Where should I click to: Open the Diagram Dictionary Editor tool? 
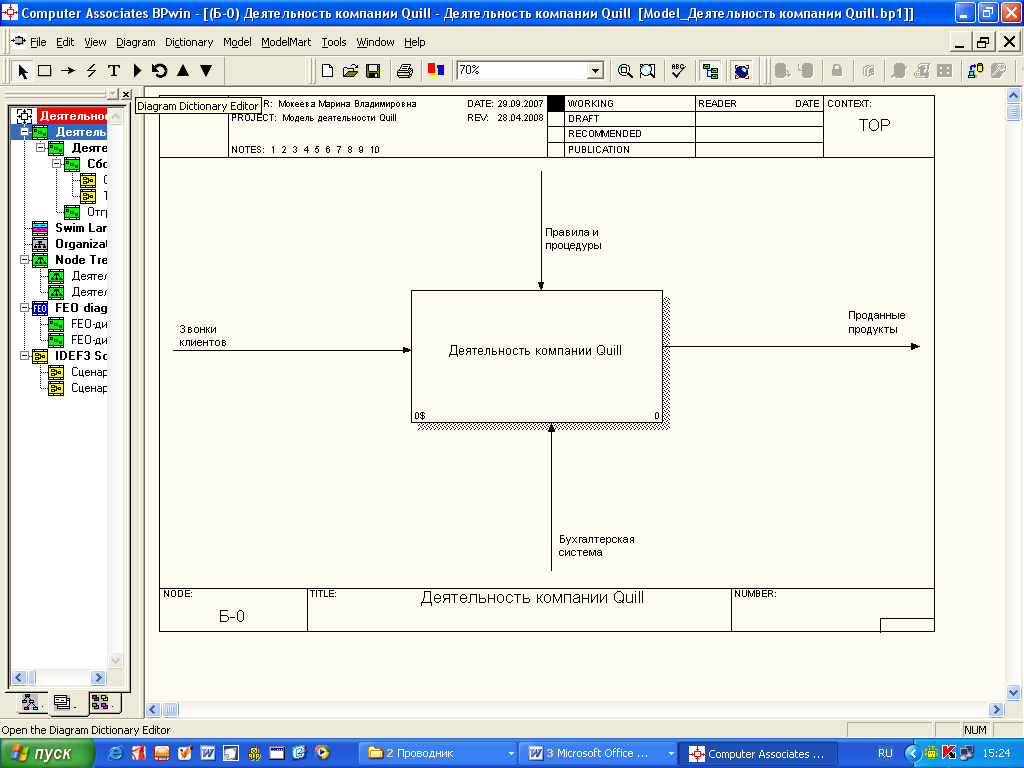(137, 71)
